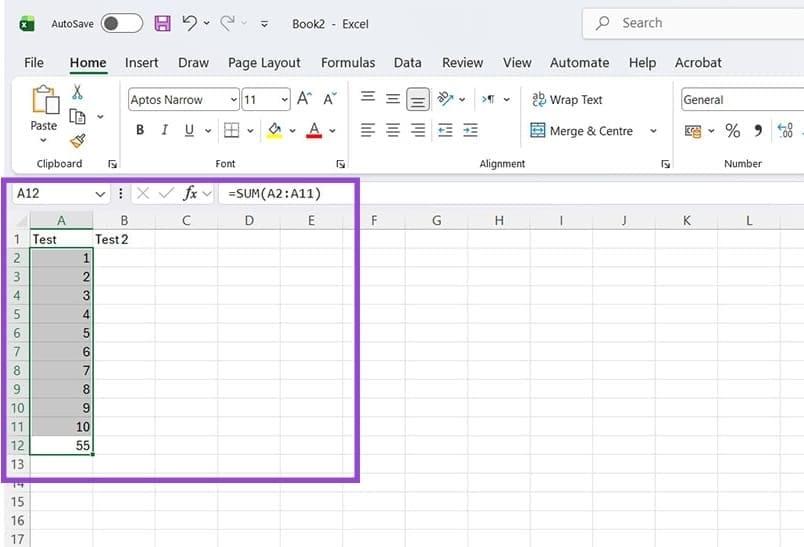
Task: Expand the Paste options arrow
Action: point(44,140)
